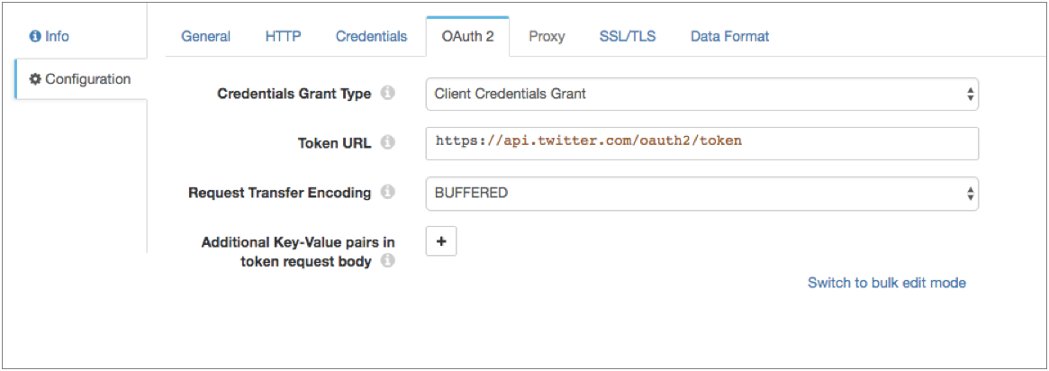This screenshot has width=1049, height=371.
Task: Click info icon beside Token URL
Action: 388,143
